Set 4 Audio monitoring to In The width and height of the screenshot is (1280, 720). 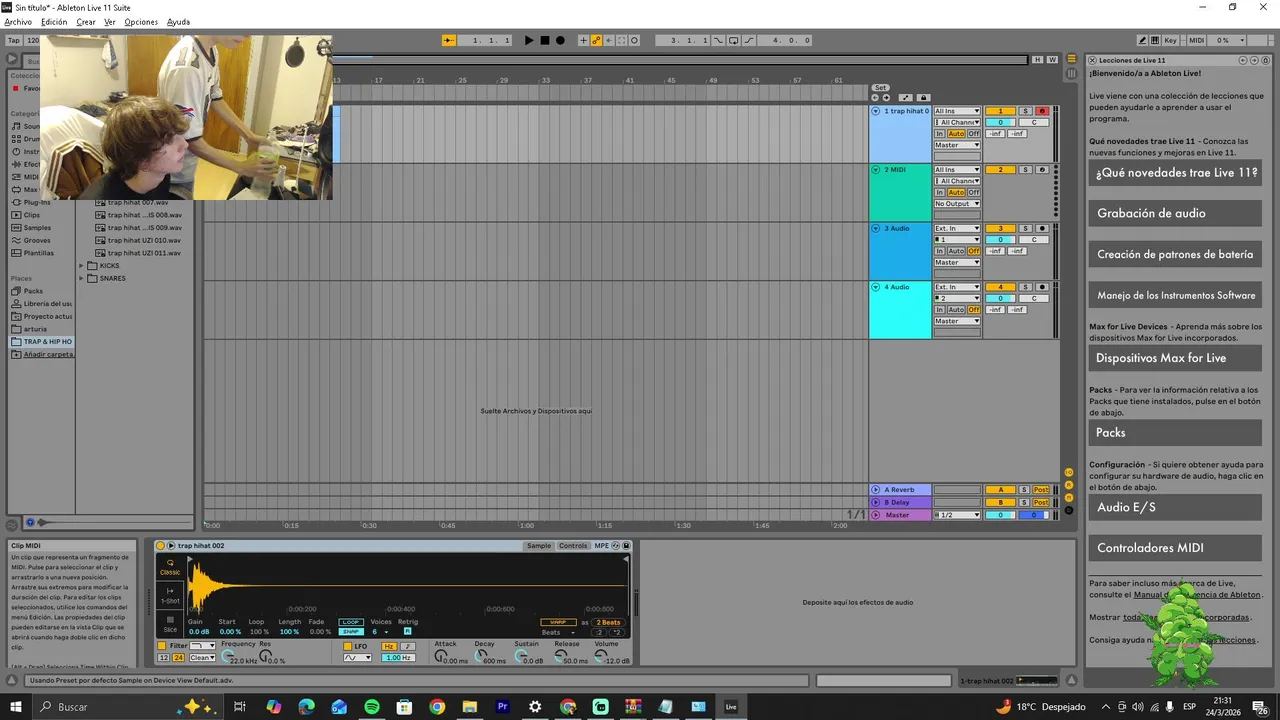click(940, 310)
